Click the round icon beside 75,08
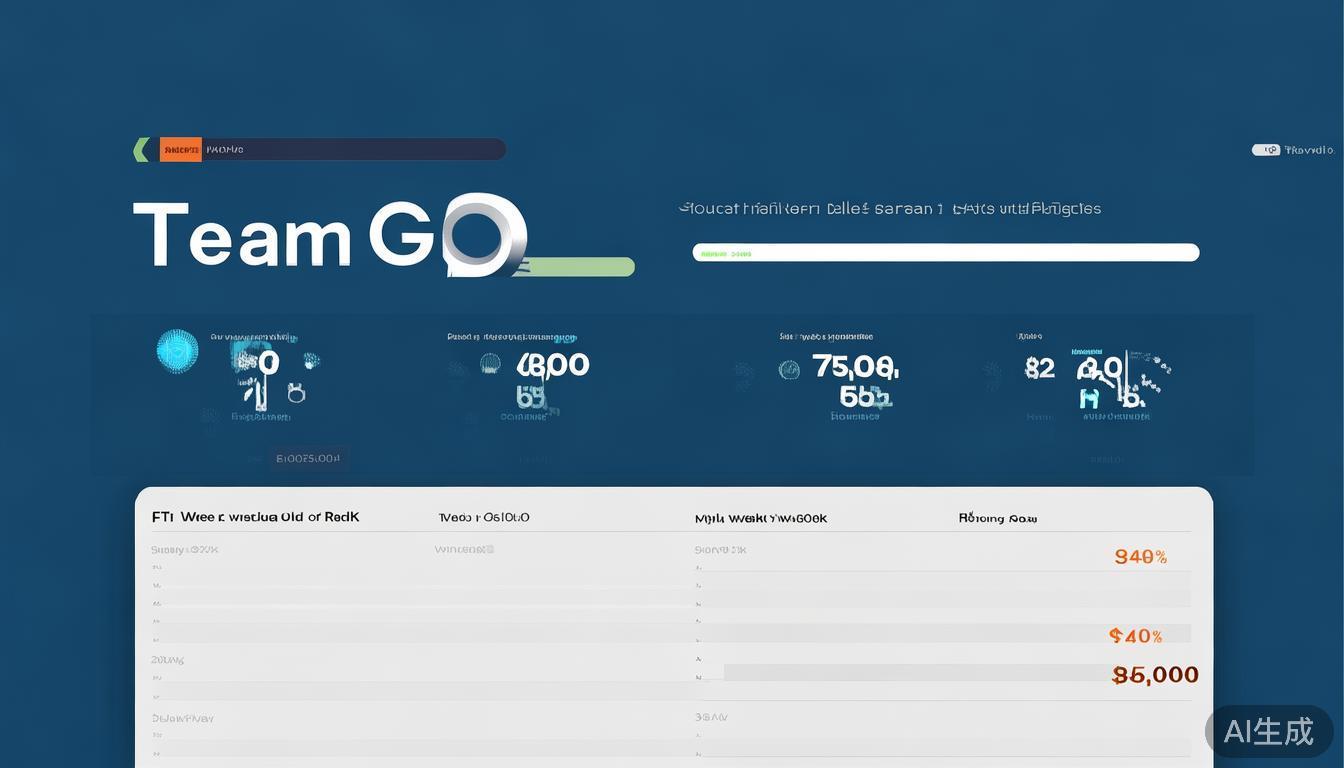The height and width of the screenshot is (768, 1344). pos(789,370)
